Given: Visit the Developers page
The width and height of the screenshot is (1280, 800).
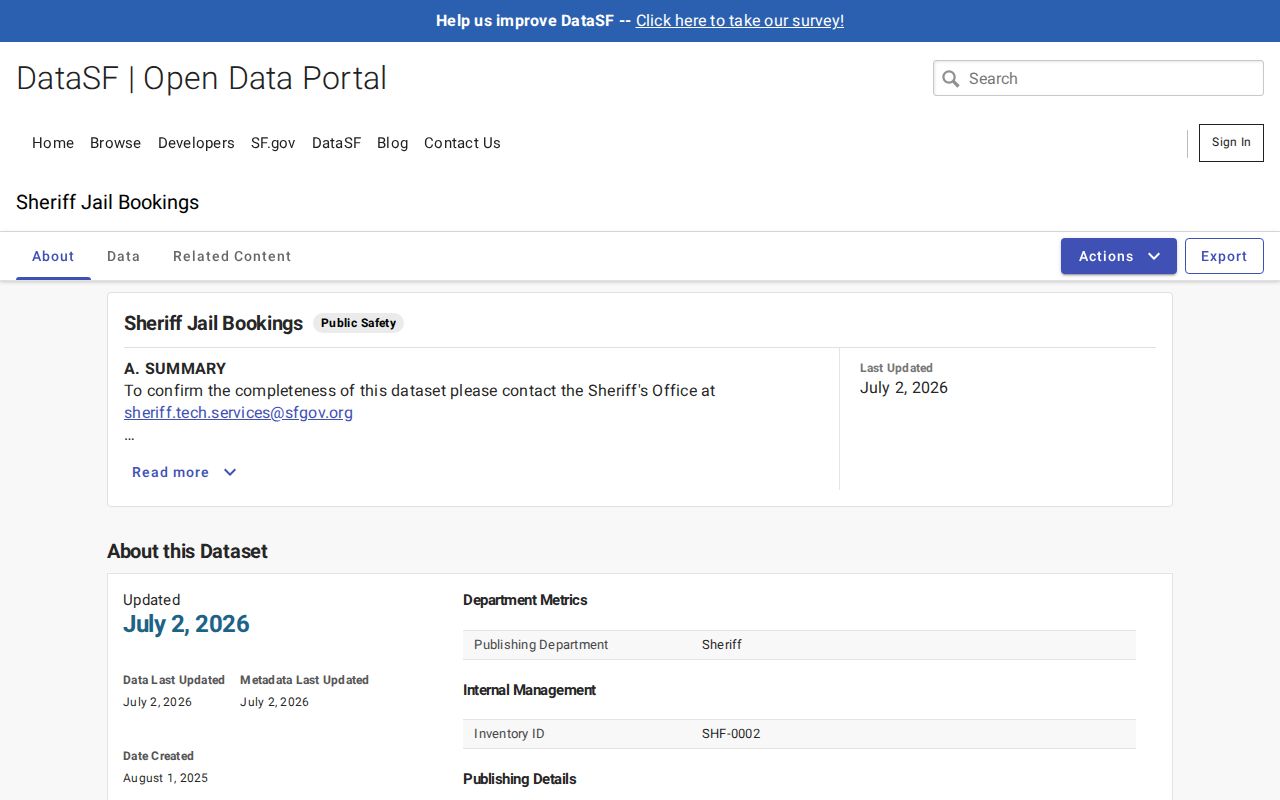Looking at the screenshot, I should 196,143.
